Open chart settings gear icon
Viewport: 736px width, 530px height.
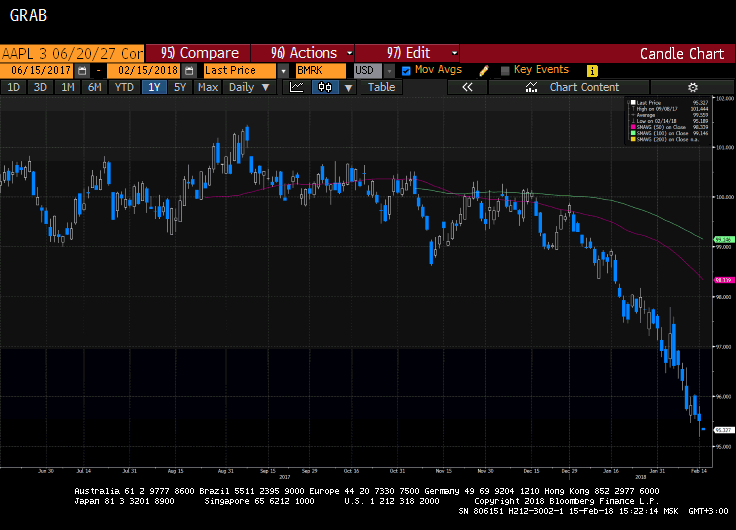point(692,87)
